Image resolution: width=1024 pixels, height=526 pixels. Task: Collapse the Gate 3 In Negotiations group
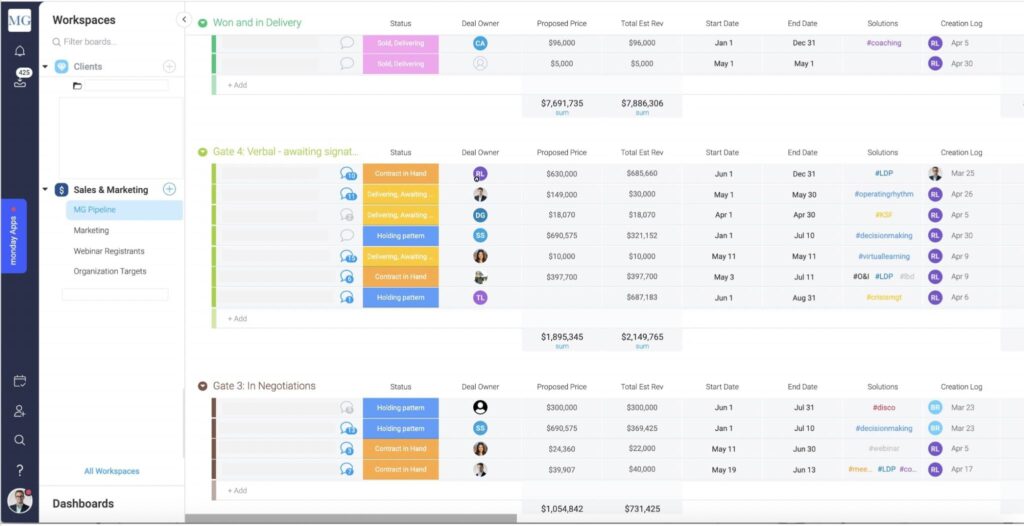(202, 386)
